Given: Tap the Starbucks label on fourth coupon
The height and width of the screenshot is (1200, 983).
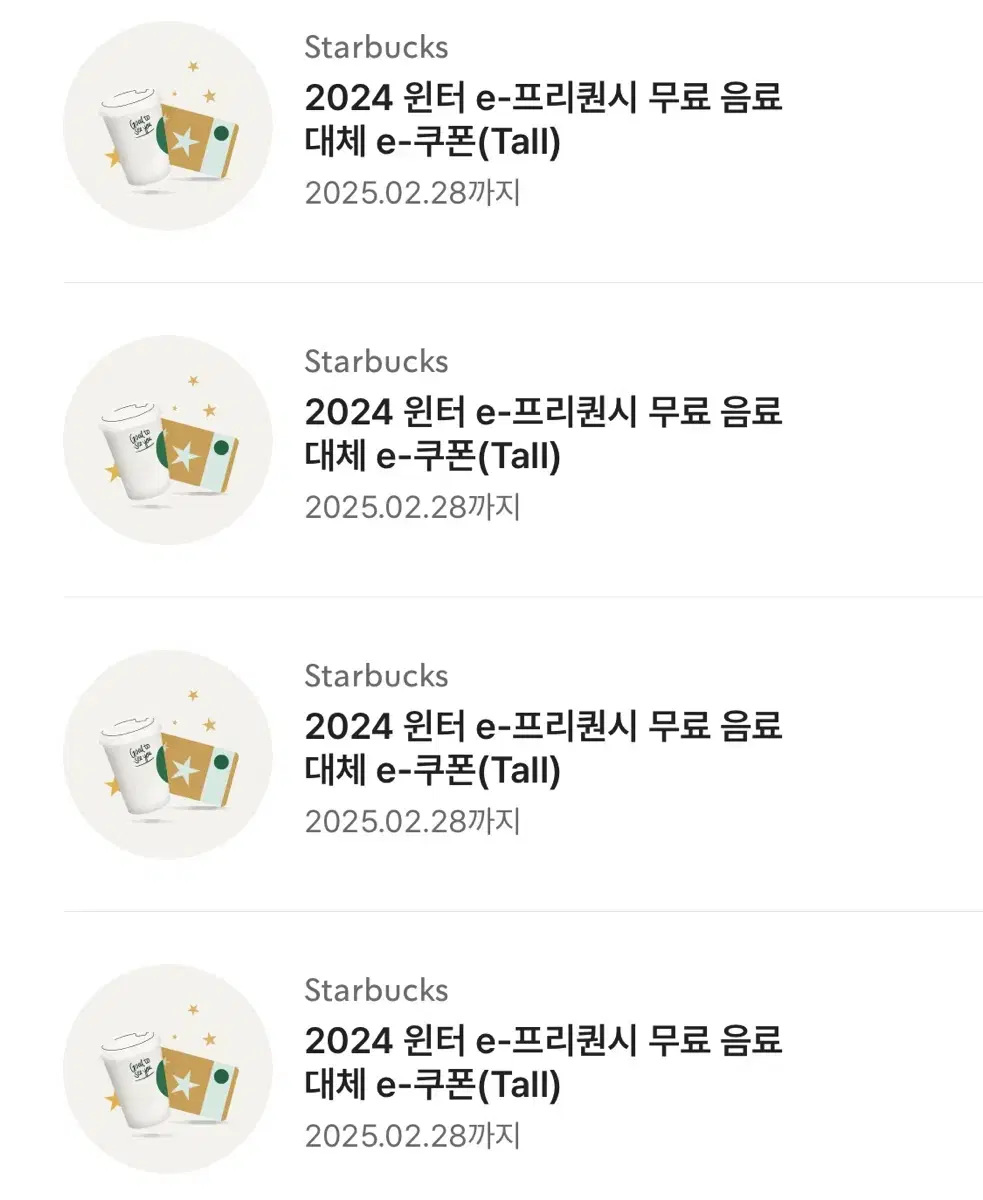Looking at the screenshot, I should [376, 990].
